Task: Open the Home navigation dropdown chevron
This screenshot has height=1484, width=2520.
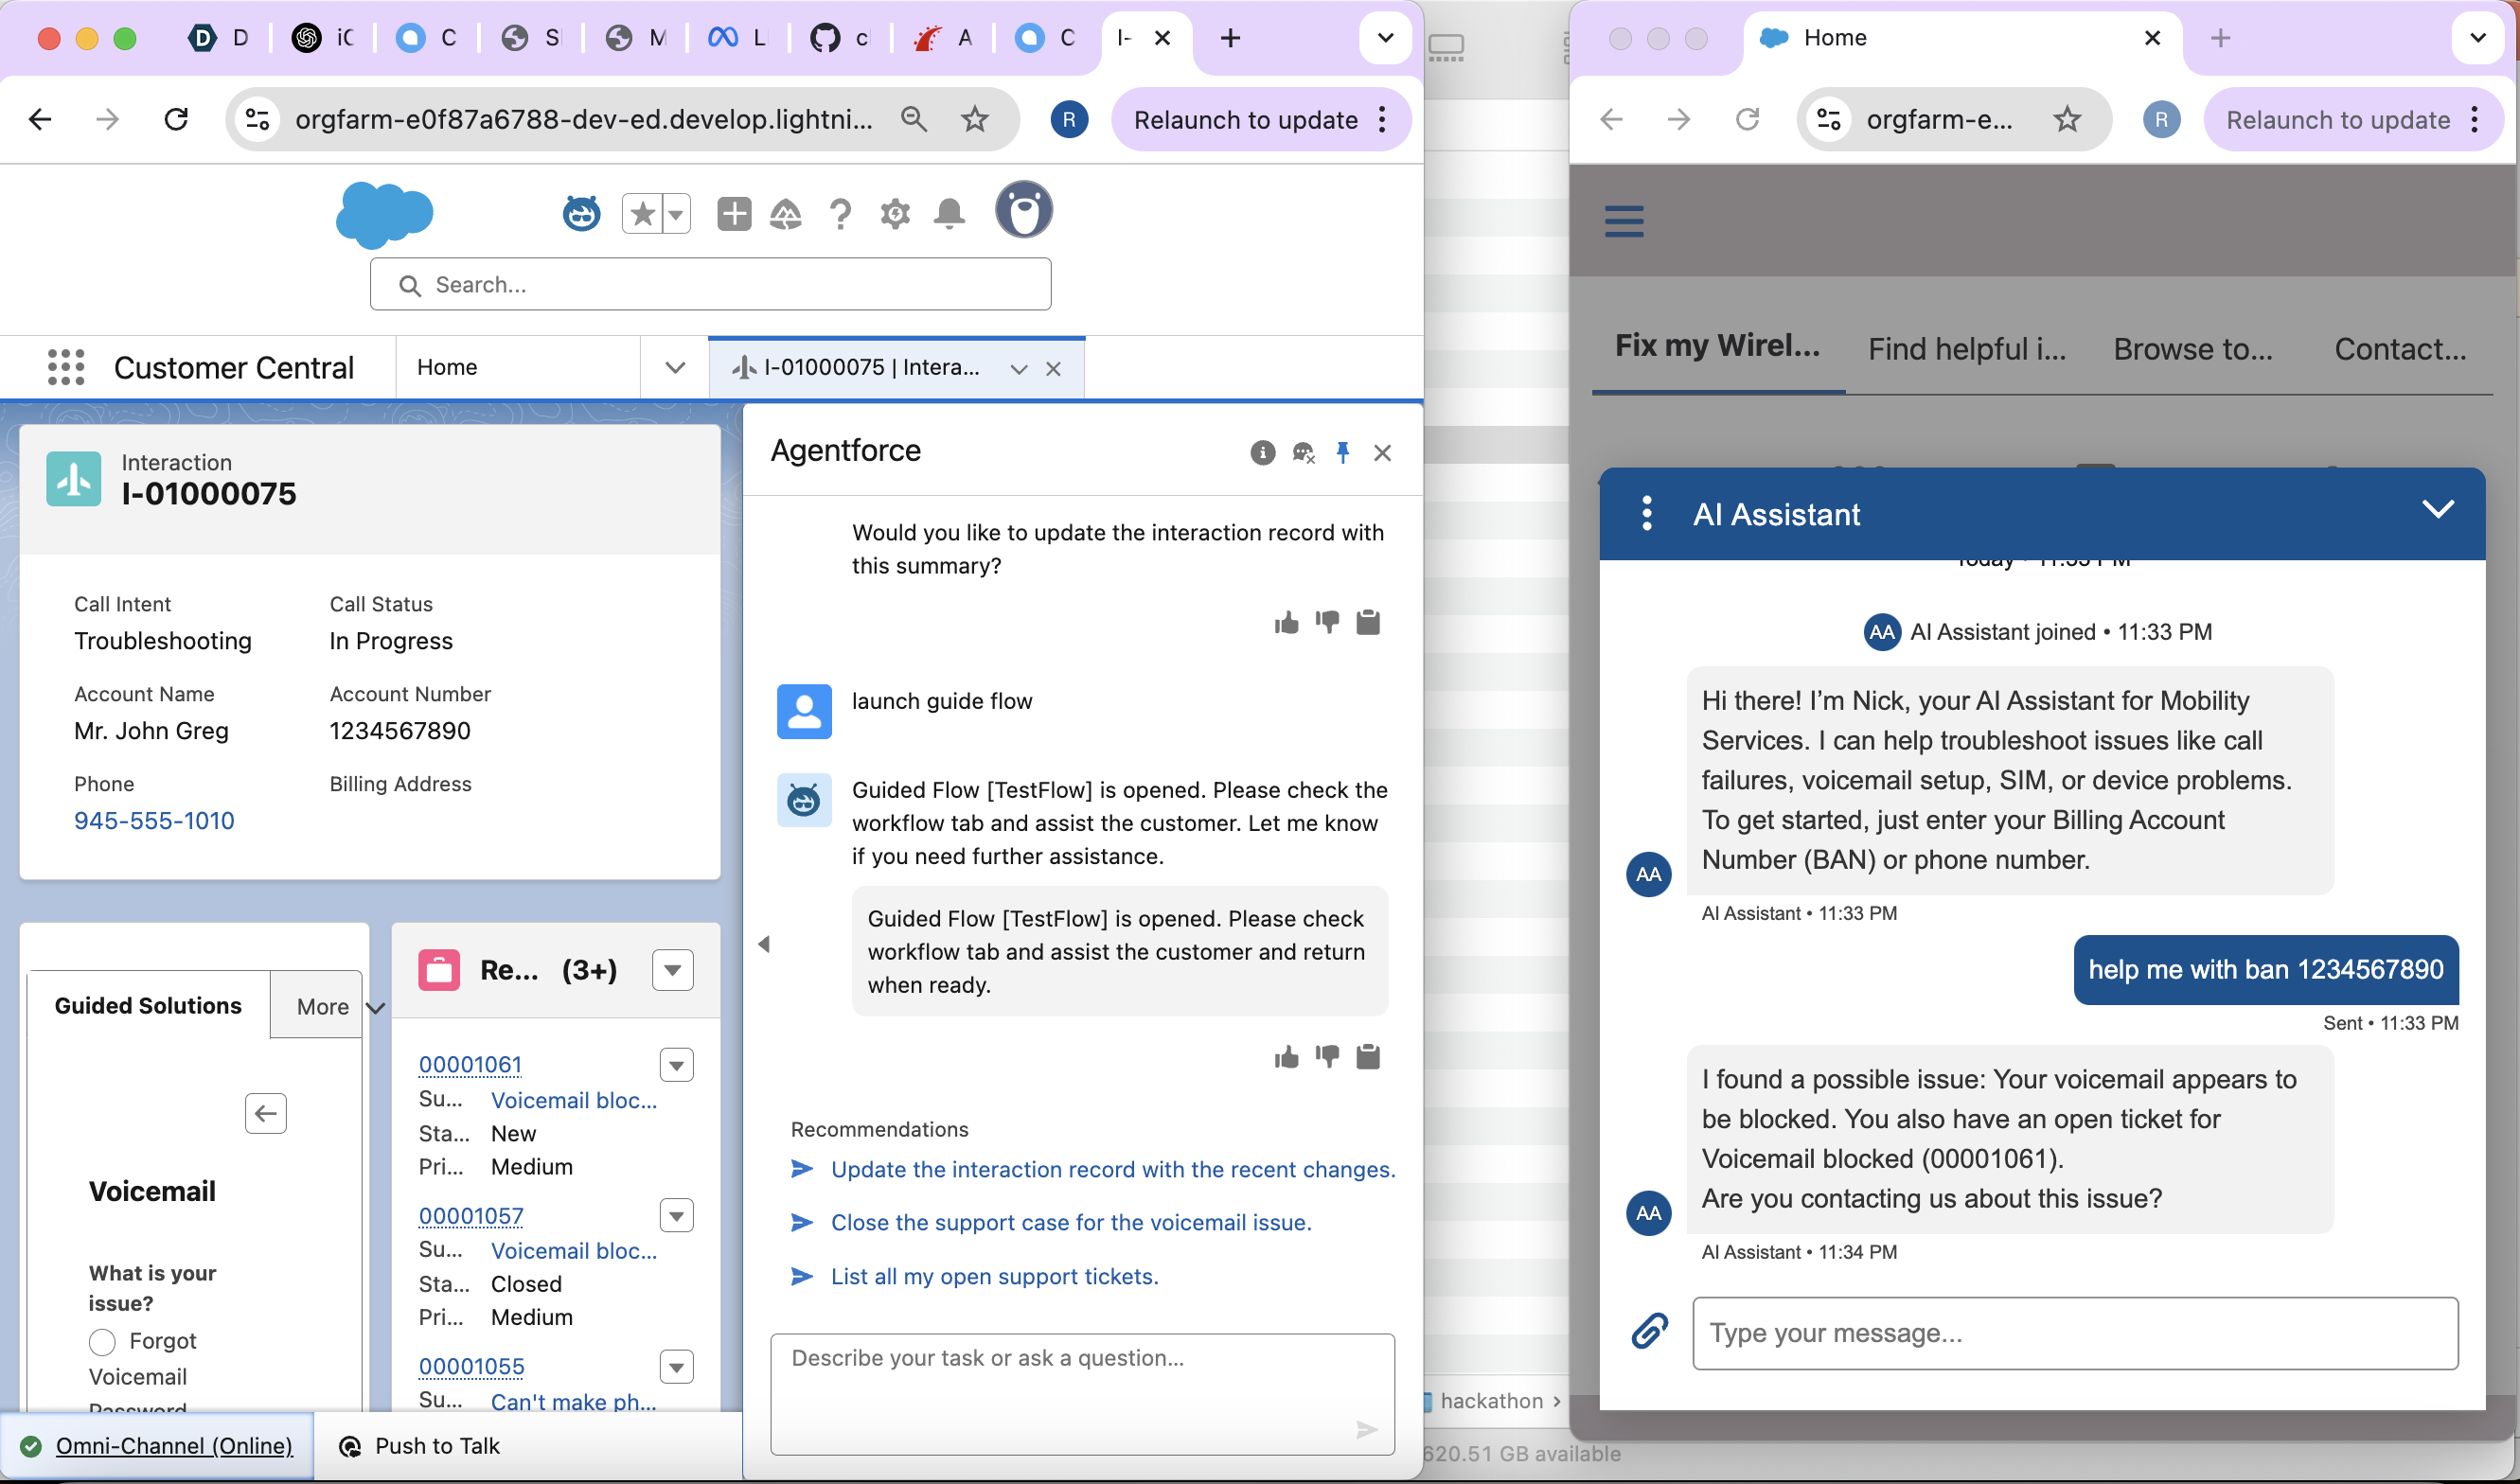Action: click(675, 367)
